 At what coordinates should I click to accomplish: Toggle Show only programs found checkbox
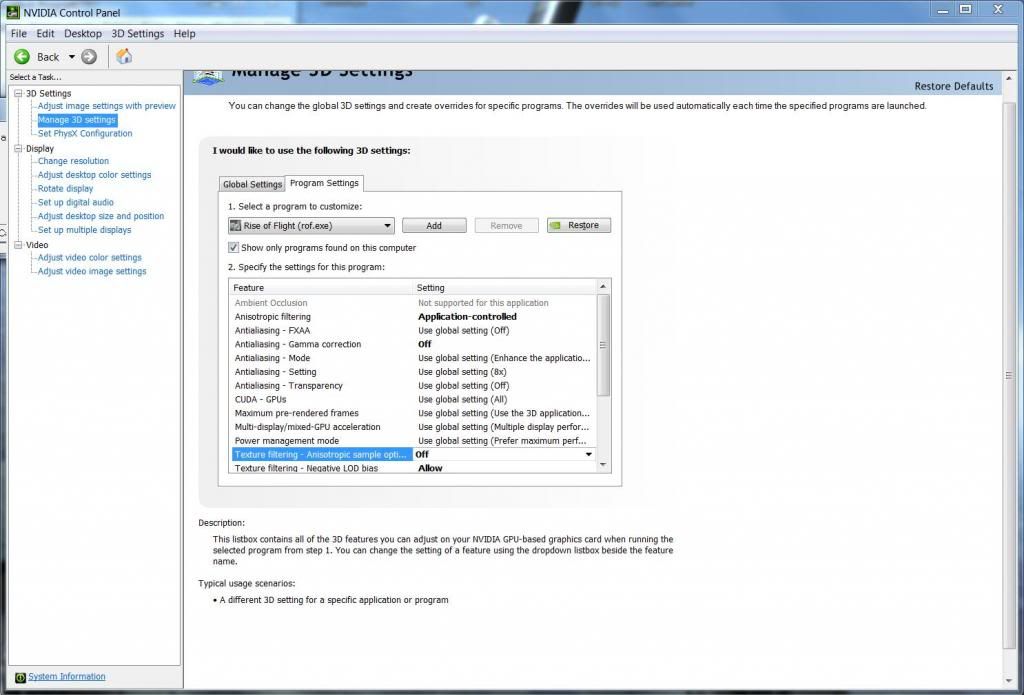(x=233, y=248)
